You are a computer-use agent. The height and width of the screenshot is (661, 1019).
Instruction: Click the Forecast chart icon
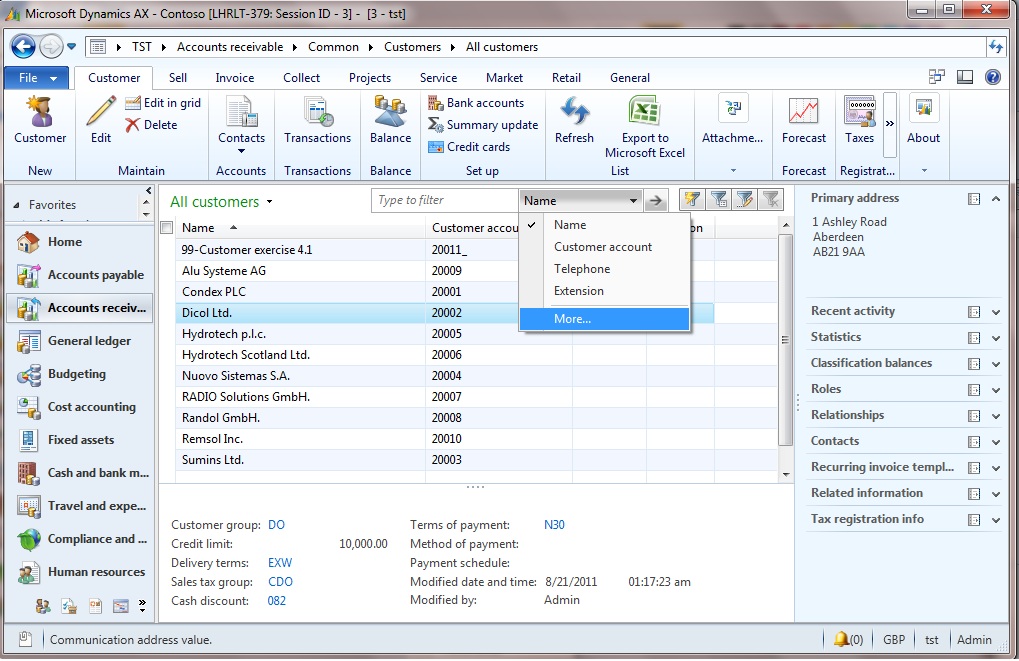(x=804, y=112)
